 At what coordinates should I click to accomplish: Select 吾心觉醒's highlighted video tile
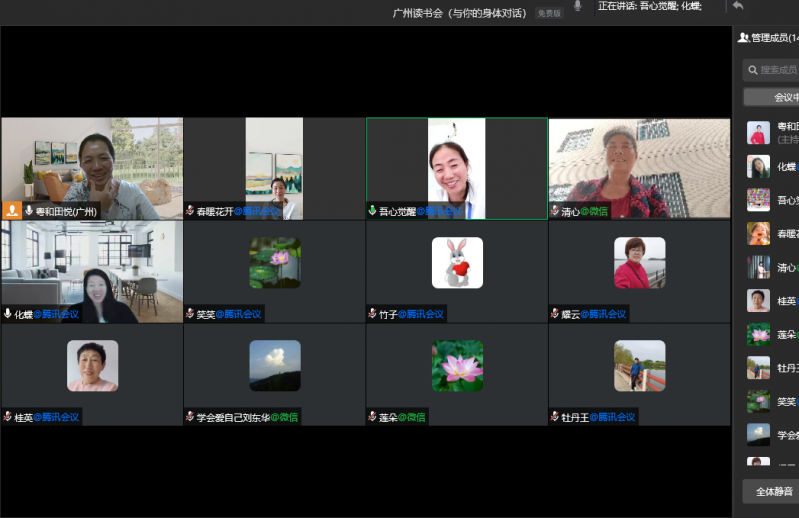tap(457, 168)
